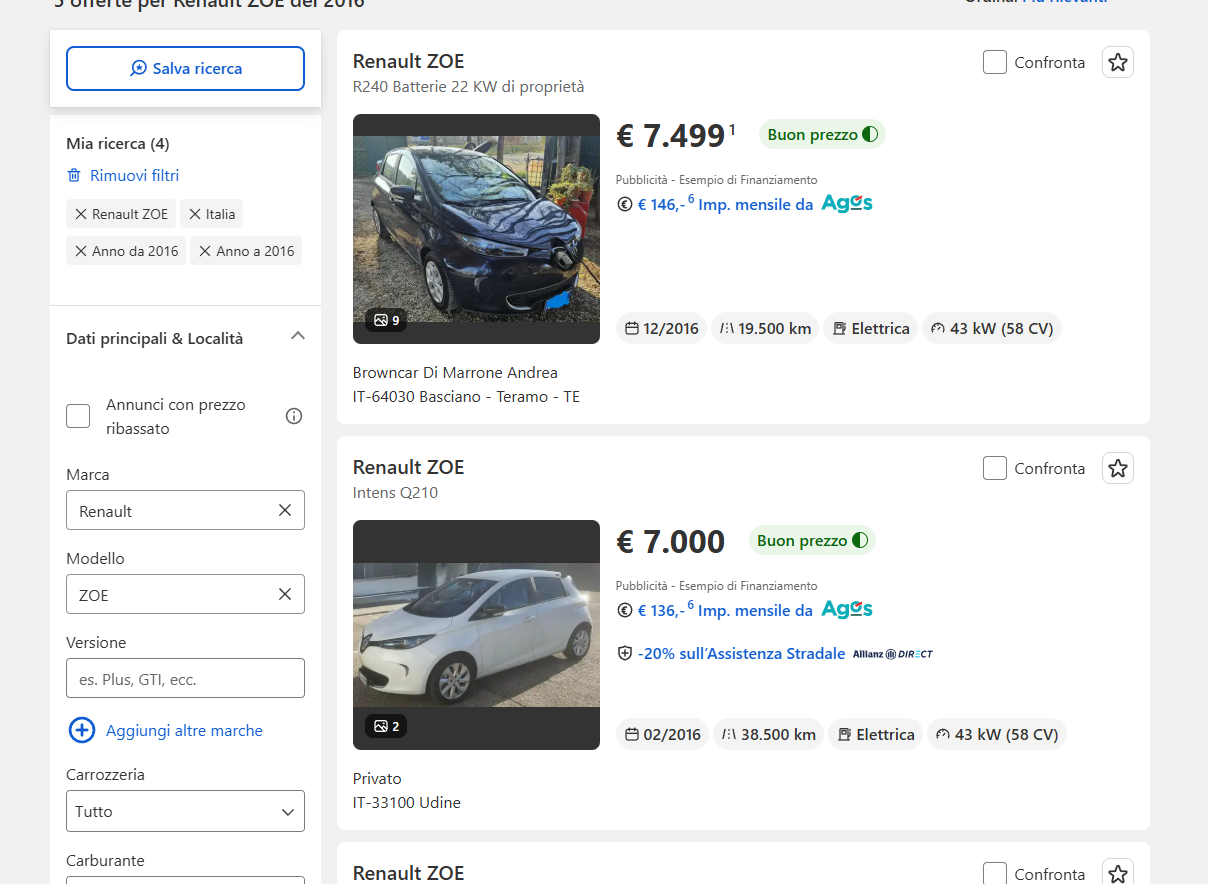Click Elettrica tag on first listing
Image resolution: width=1208 pixels, height=884 pixels.
pyautogui.click(x=871, y=328)
